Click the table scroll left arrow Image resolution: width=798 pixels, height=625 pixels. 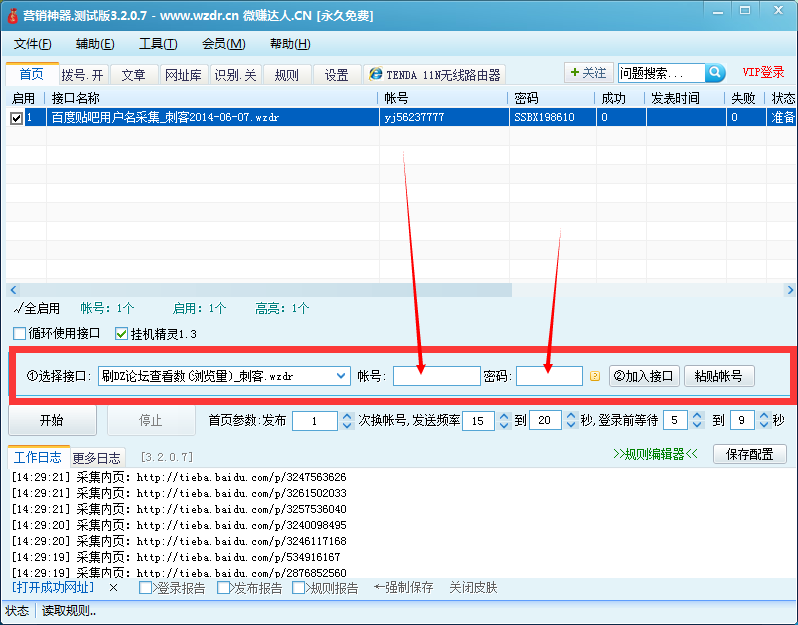pyautogui.click(x=13, y=290)
